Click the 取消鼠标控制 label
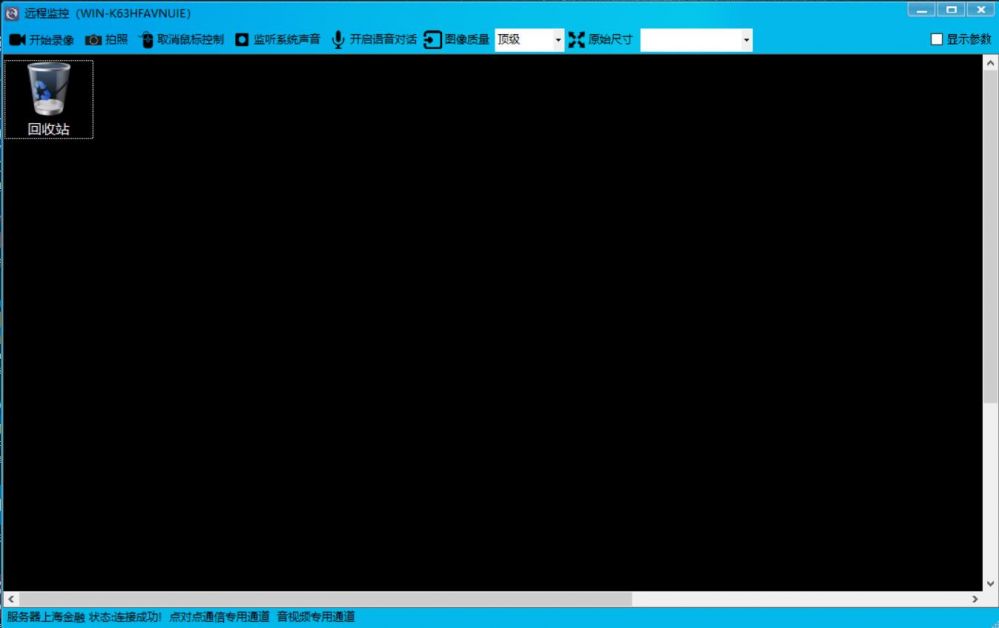The height and width of the screenshot is (628, 999). [190, 40]
